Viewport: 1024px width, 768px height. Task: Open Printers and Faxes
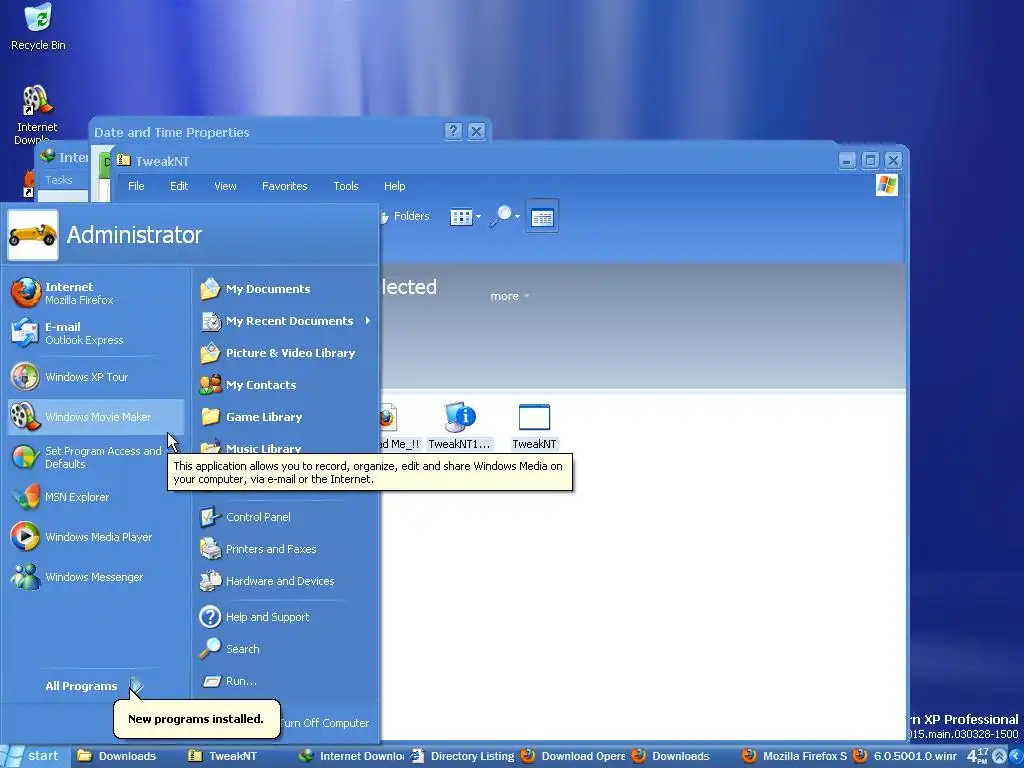pos(285,549)
